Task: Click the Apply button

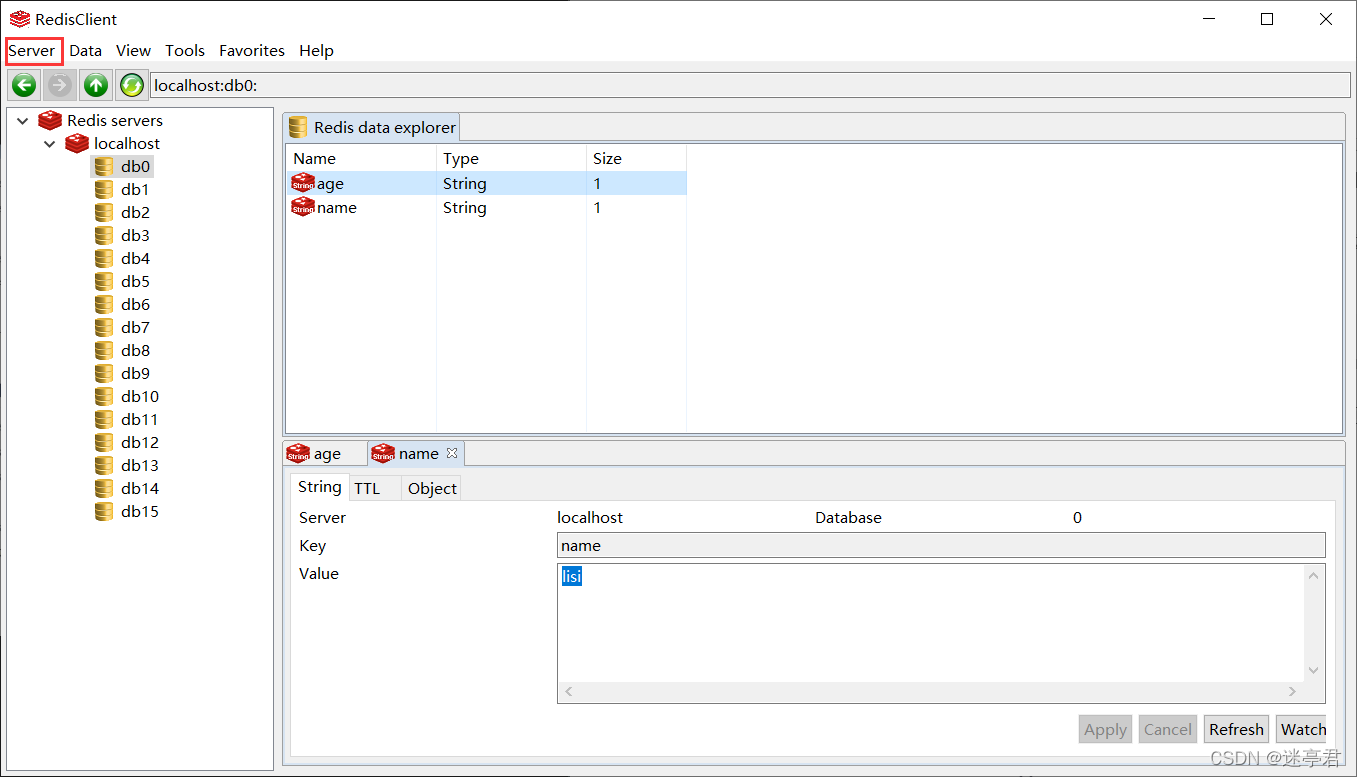Action: click(x=1105, y=729)
